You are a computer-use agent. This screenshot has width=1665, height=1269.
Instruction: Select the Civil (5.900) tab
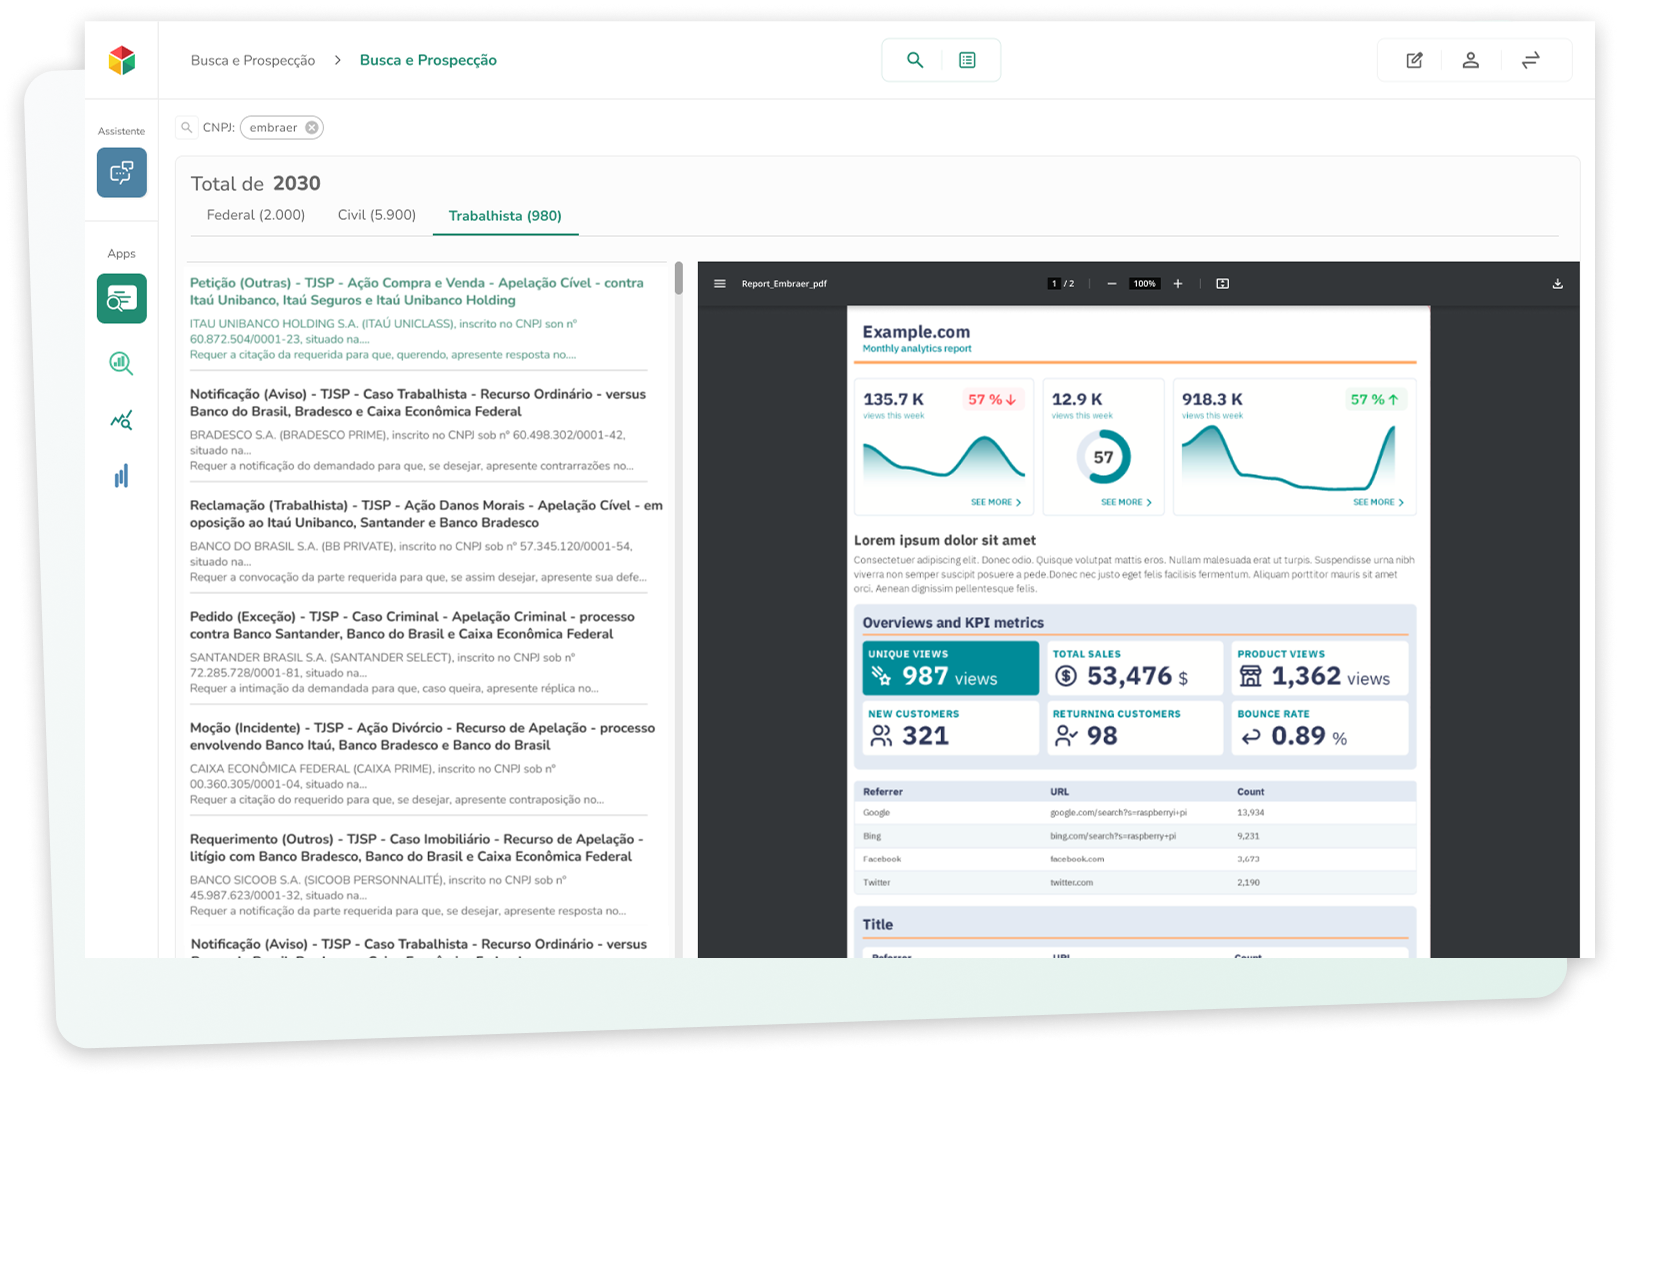(x=377, y=215)
